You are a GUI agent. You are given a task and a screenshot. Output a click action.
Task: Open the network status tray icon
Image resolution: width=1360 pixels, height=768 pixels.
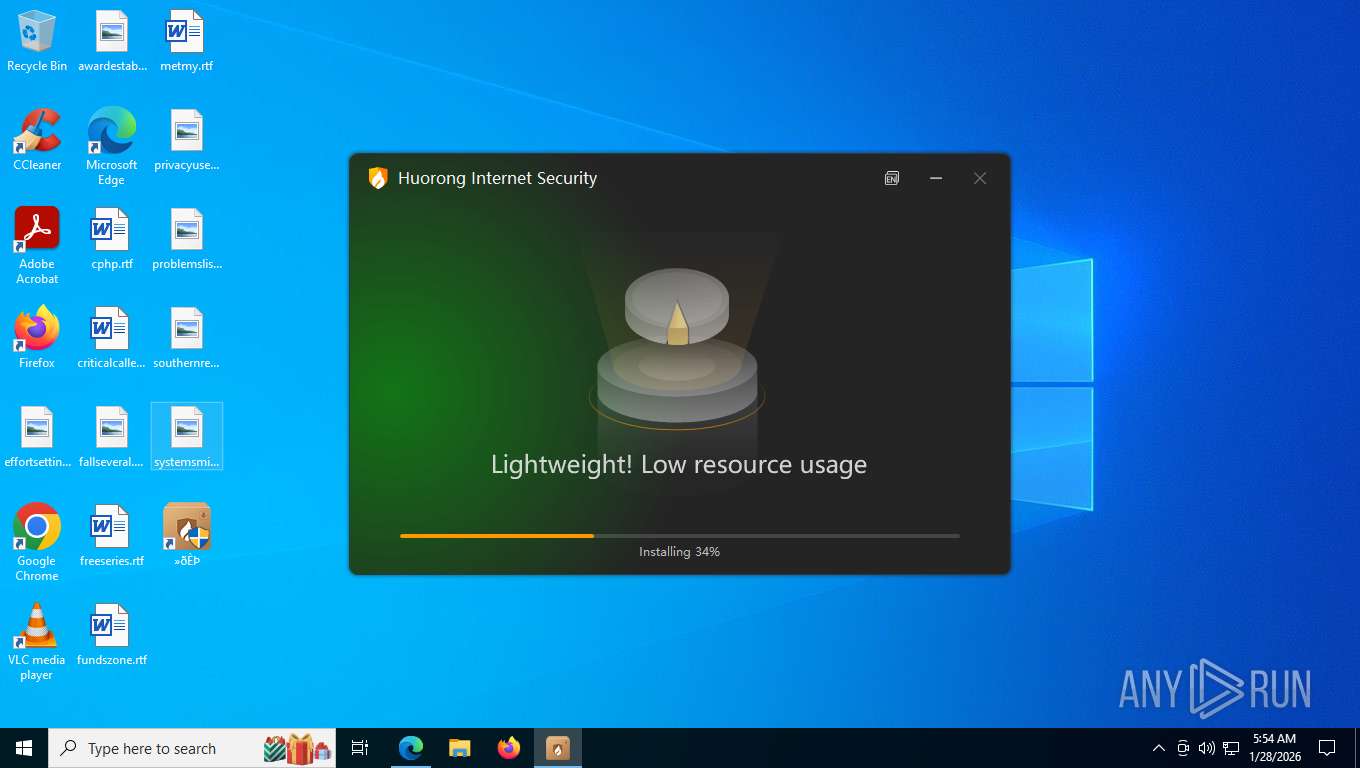coord(1231,748)
